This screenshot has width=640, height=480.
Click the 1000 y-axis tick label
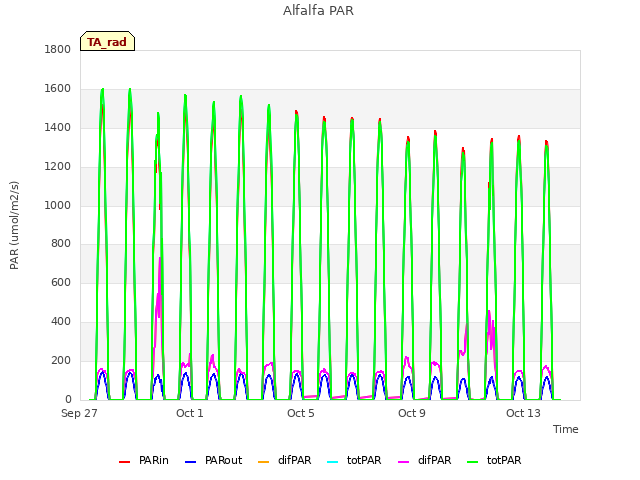click(58, 205)
